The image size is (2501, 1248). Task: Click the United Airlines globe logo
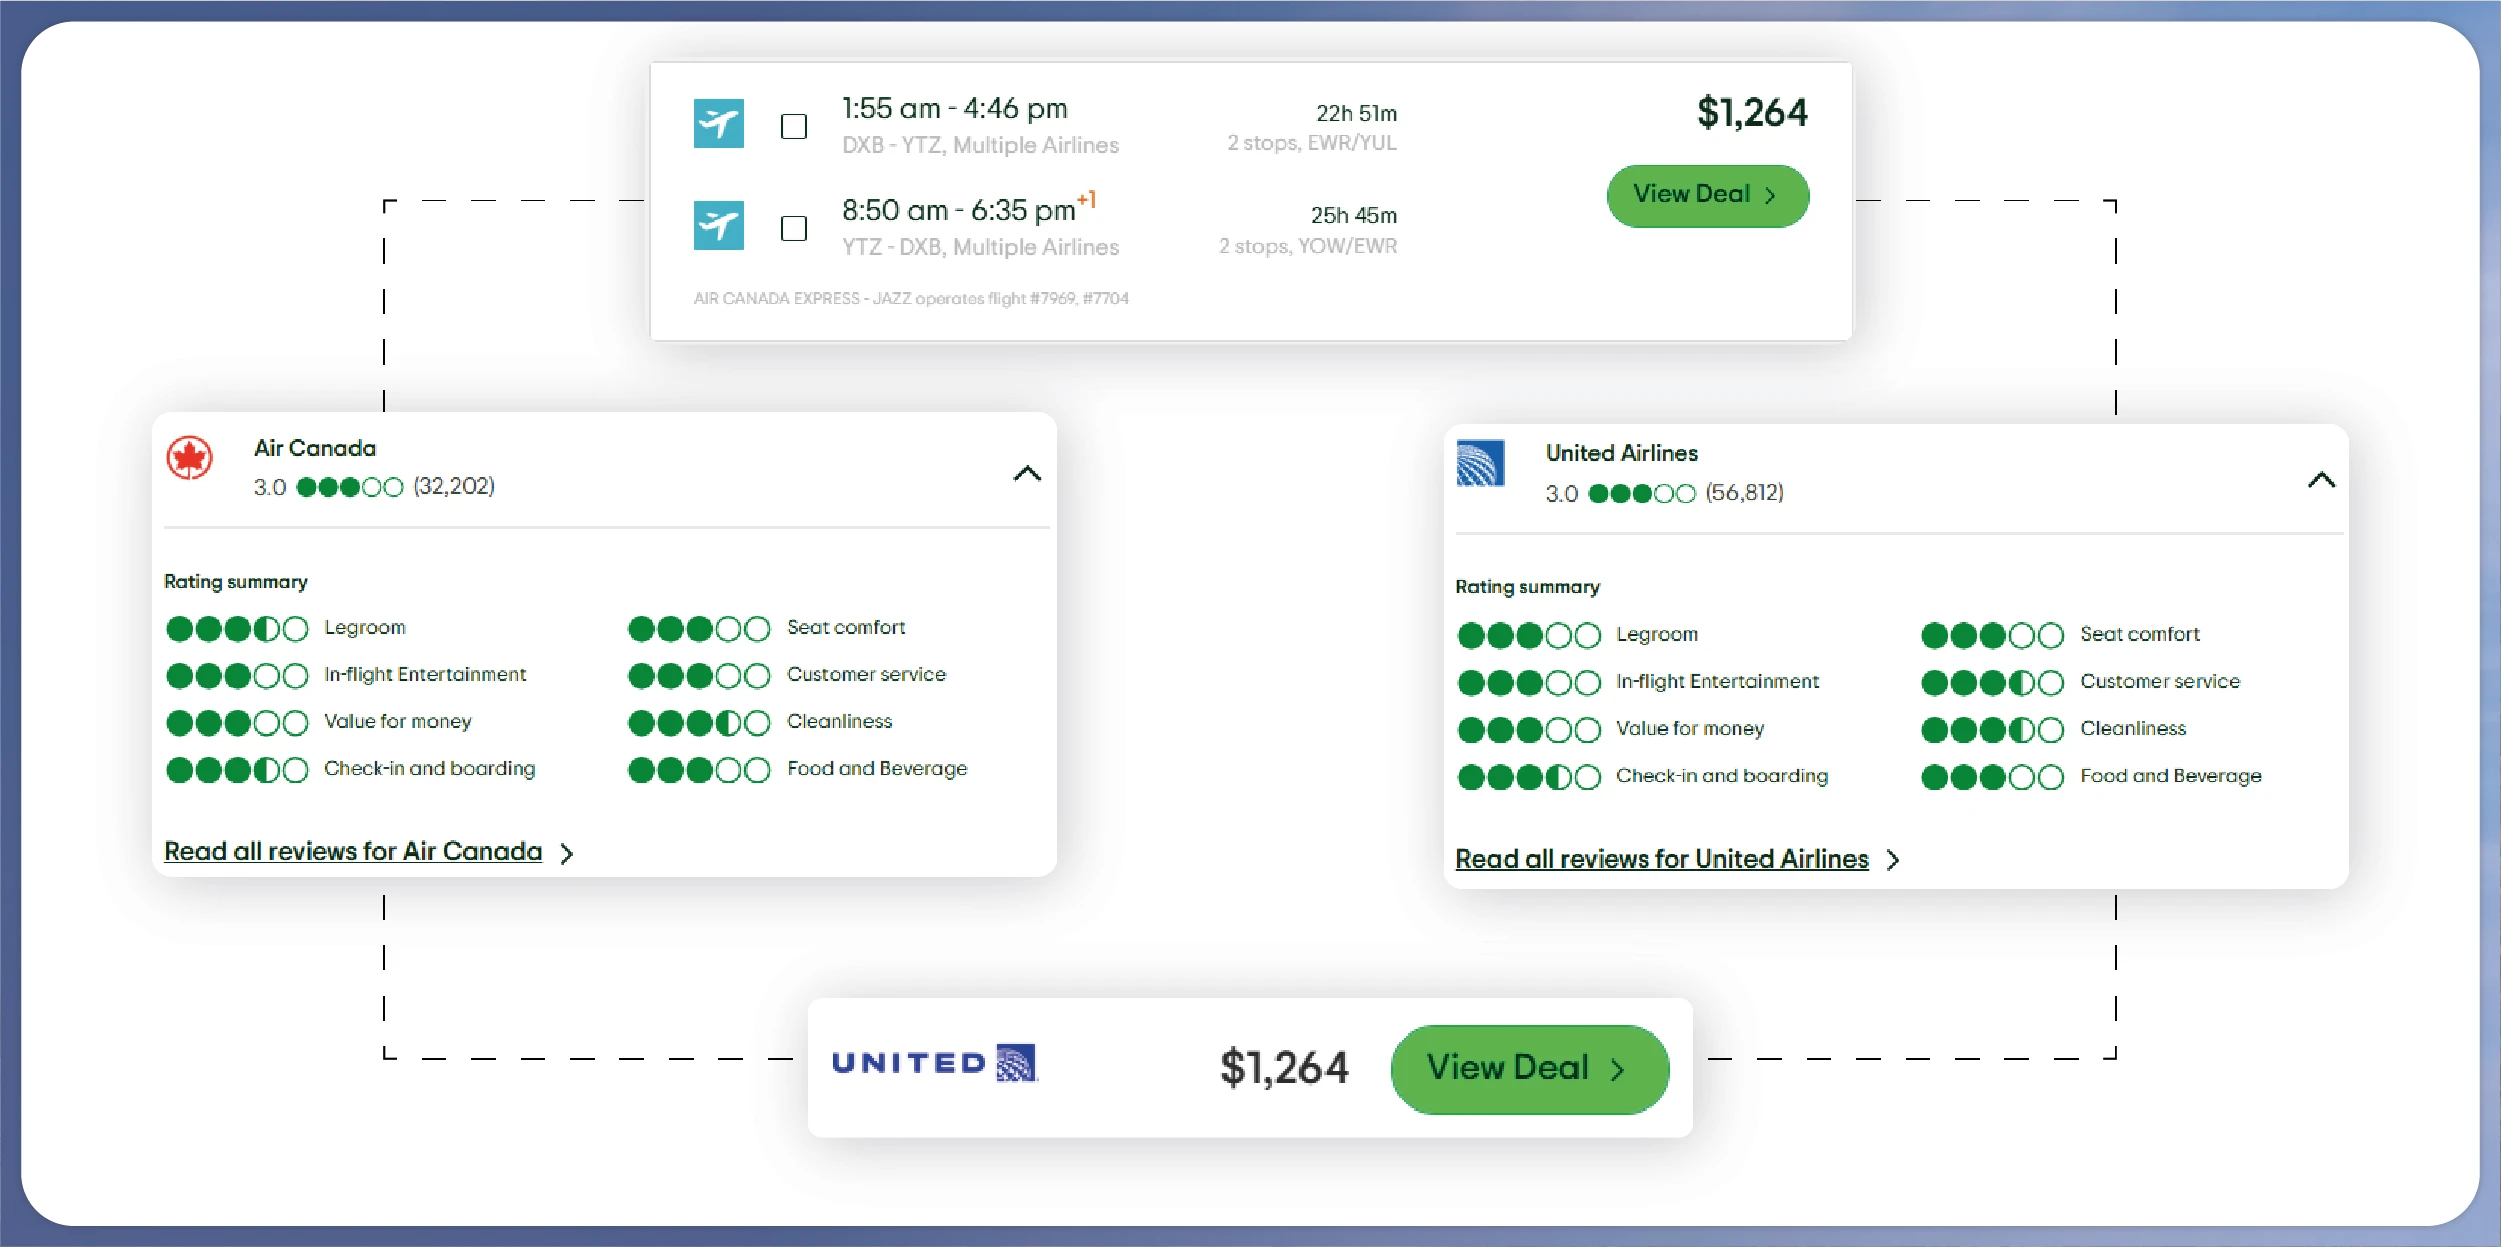(1480, 464)
